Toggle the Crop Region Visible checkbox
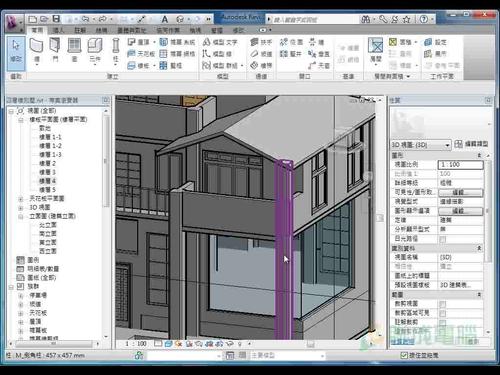 pos(443,313)
